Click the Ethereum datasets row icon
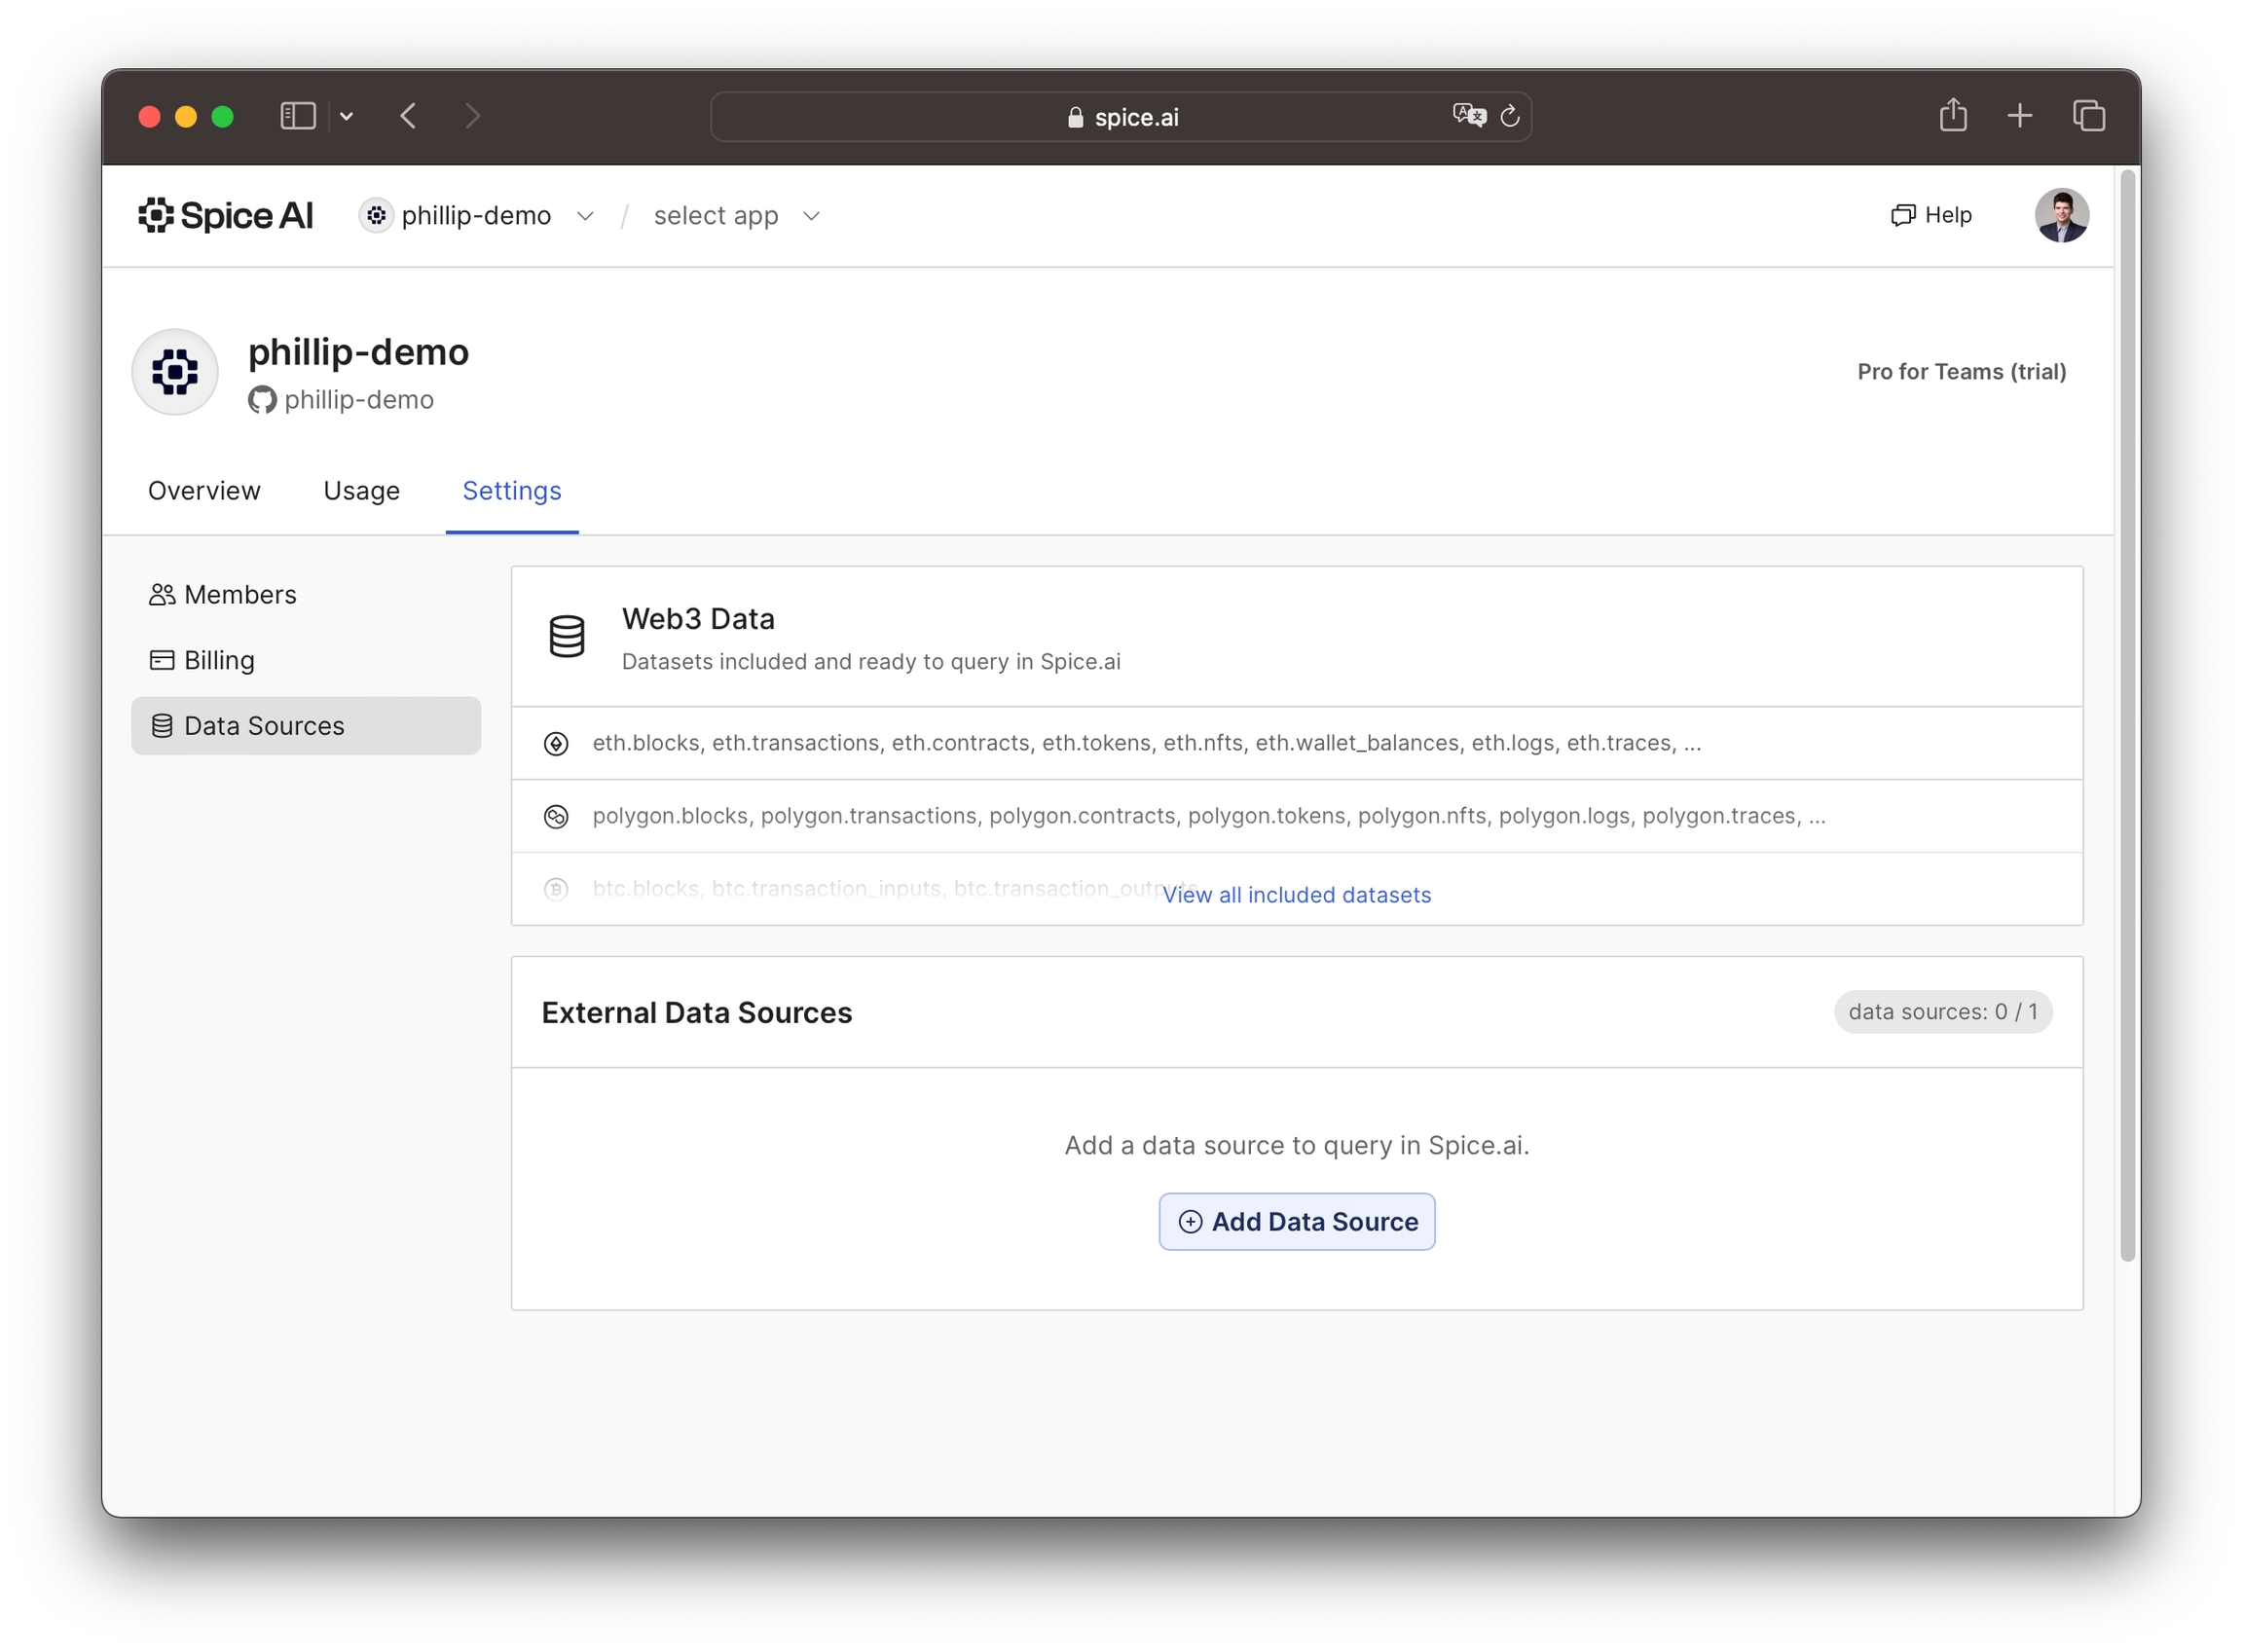Screen dimensions: 2243x1652 point(556,744)
